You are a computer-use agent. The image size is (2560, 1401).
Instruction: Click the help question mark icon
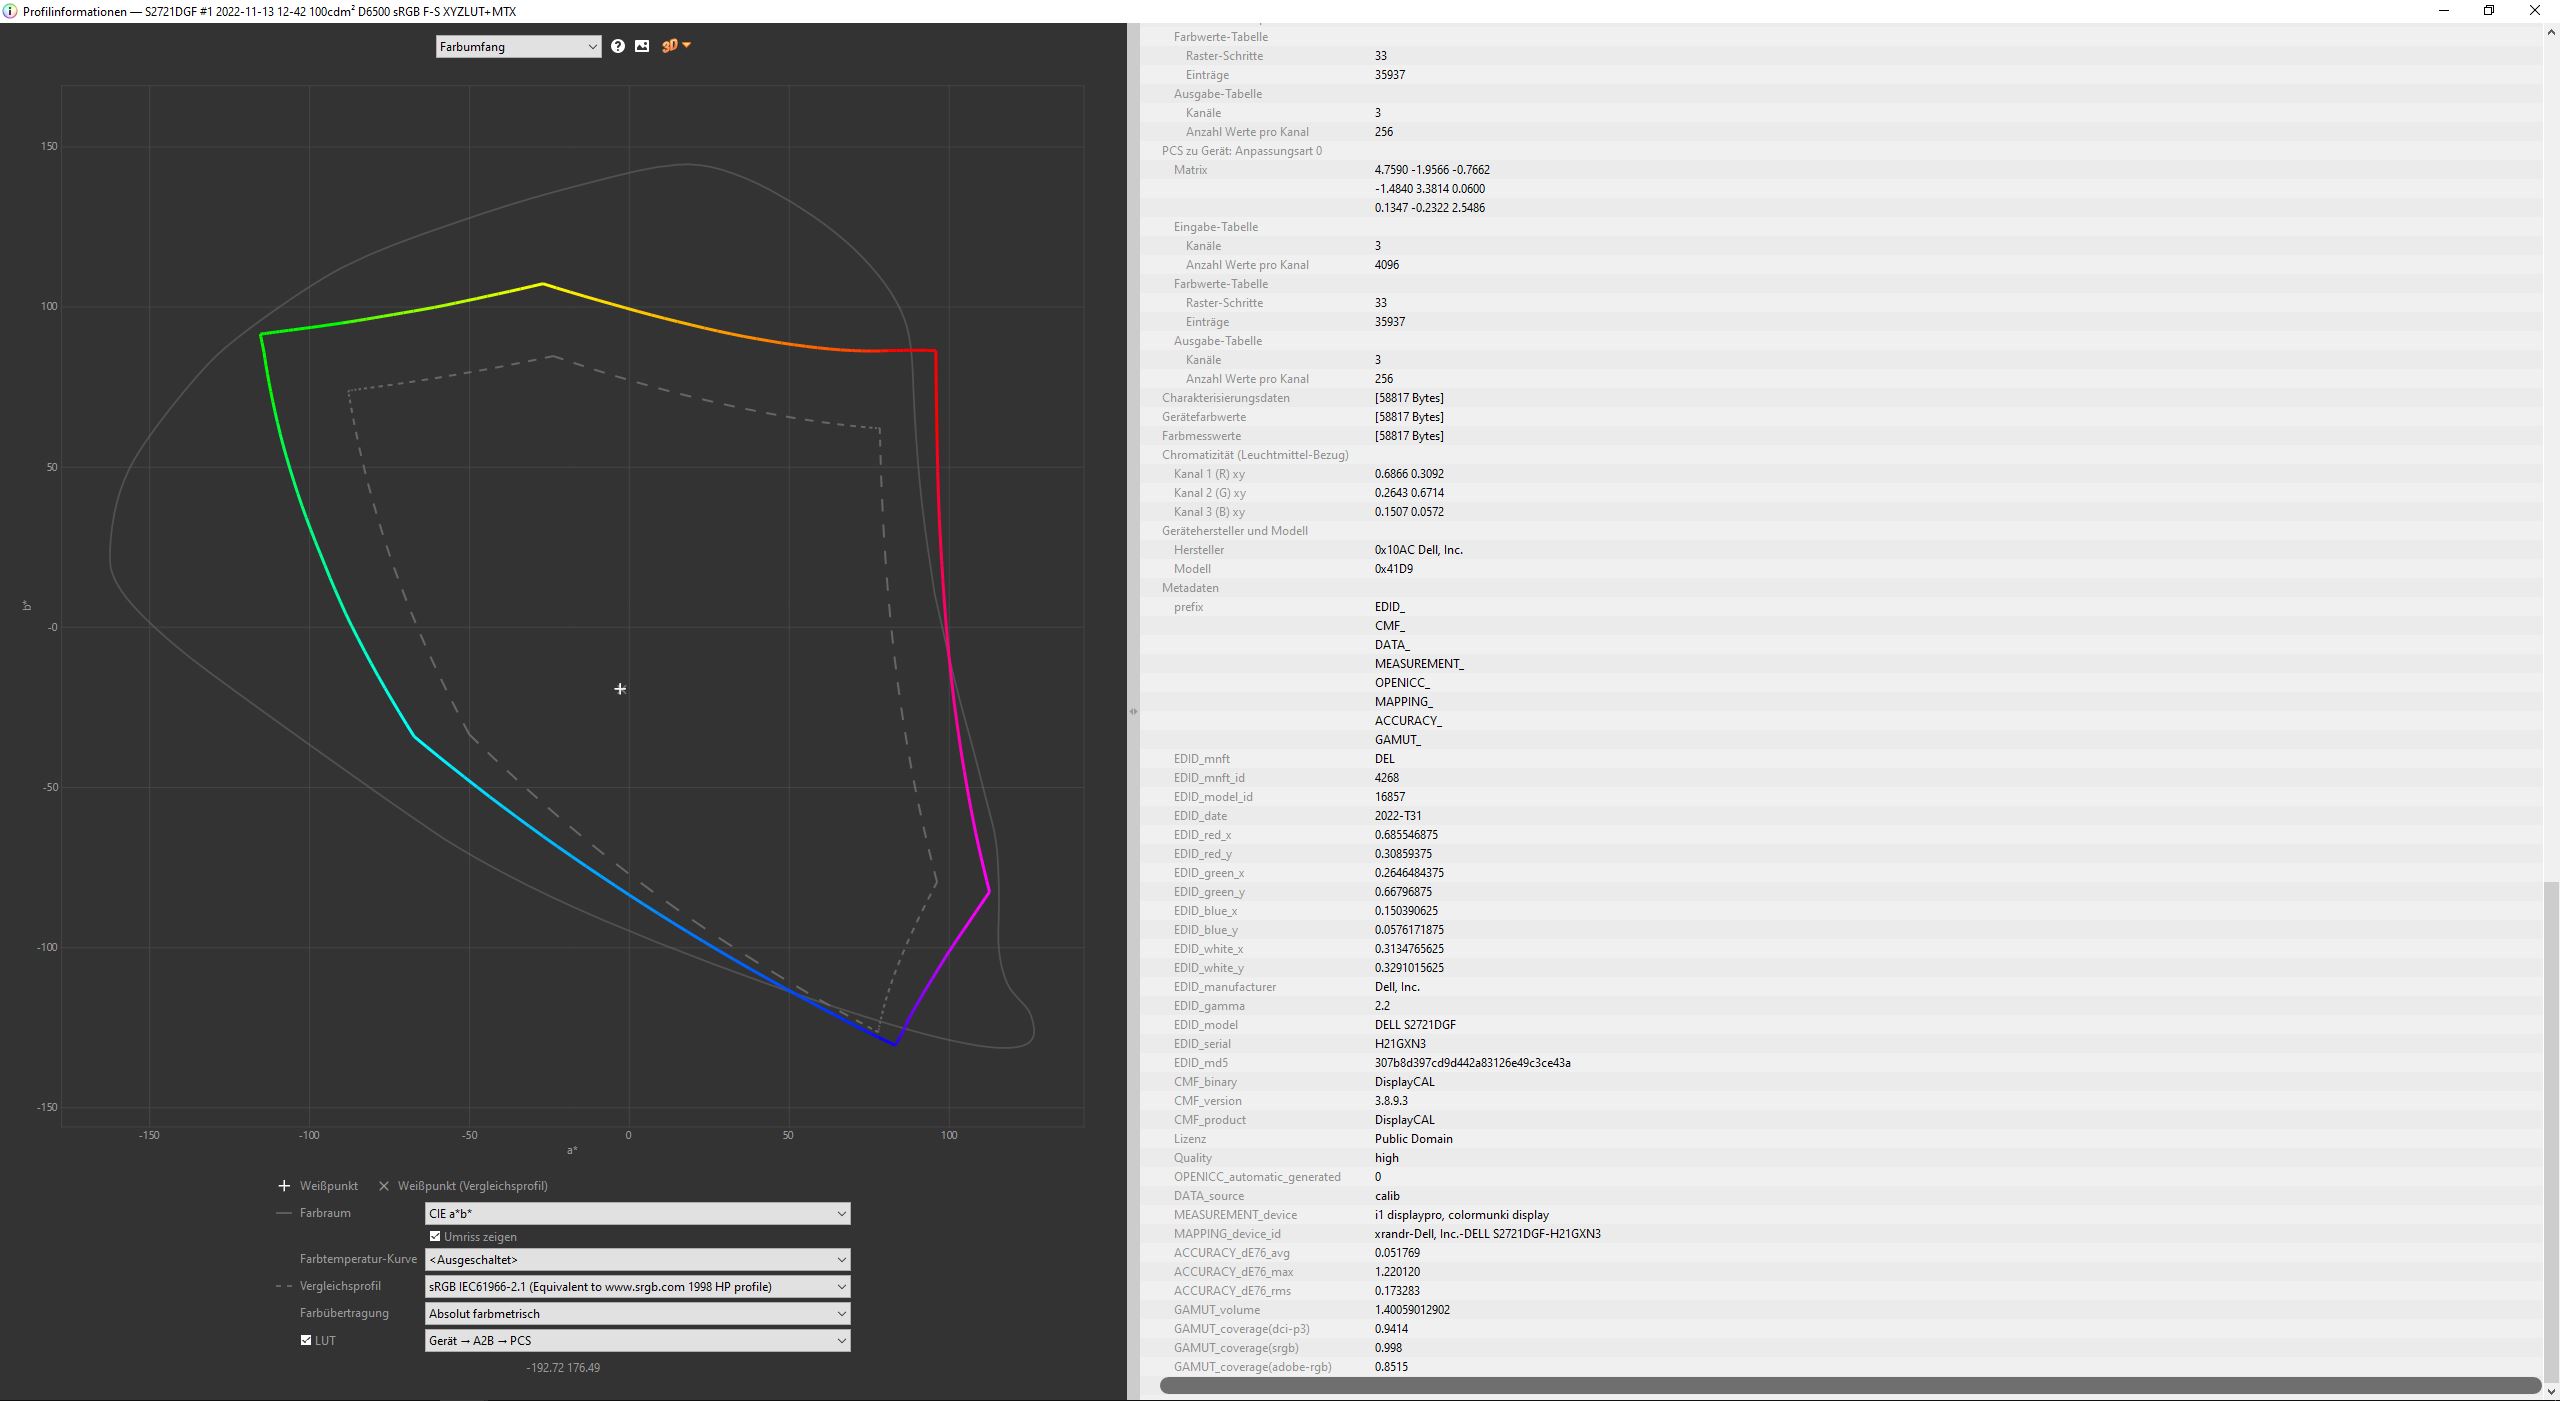point(618,46)
